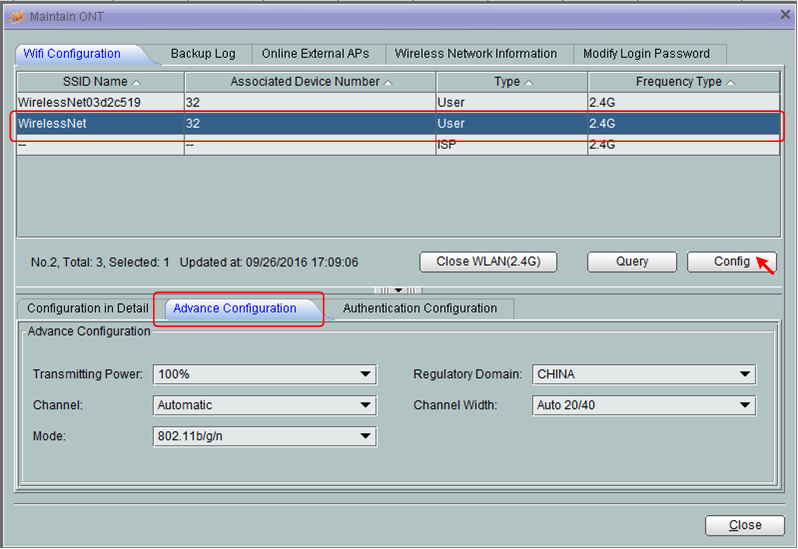Open the Mode 802.11b/g/n dropdown
The height and width of the screenshot is (549, 798).
point(265,437)
